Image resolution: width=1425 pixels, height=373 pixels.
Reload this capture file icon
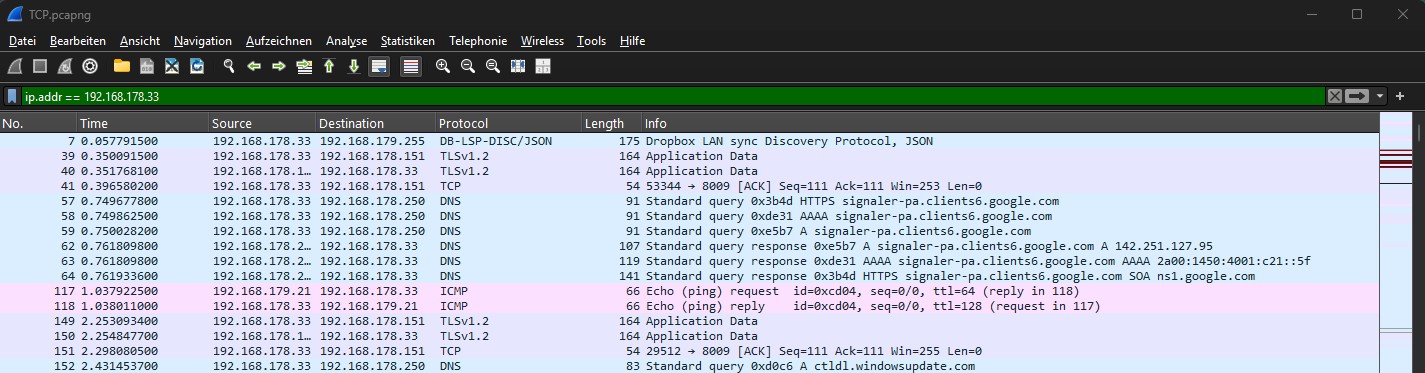coord(197,66)
